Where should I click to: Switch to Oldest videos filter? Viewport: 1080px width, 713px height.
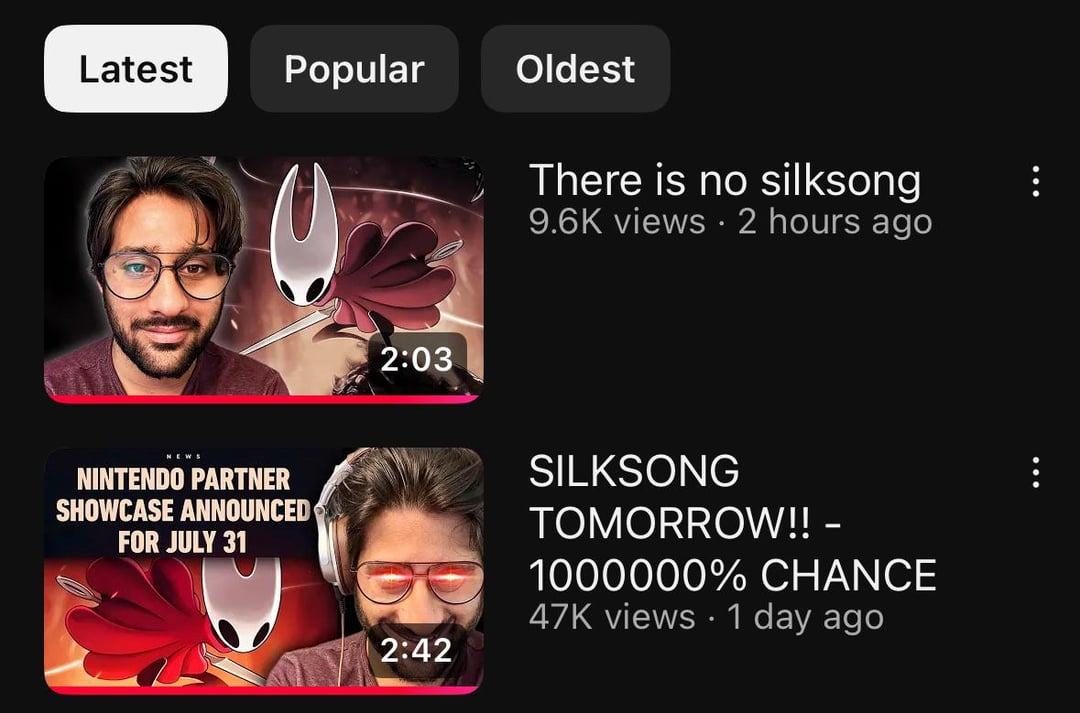pos(575,69)
